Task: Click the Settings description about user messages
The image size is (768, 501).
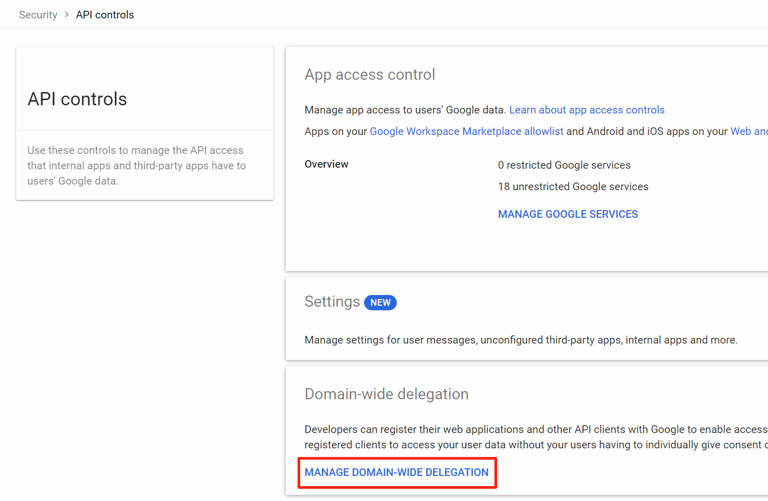Action: click(520, 340)
